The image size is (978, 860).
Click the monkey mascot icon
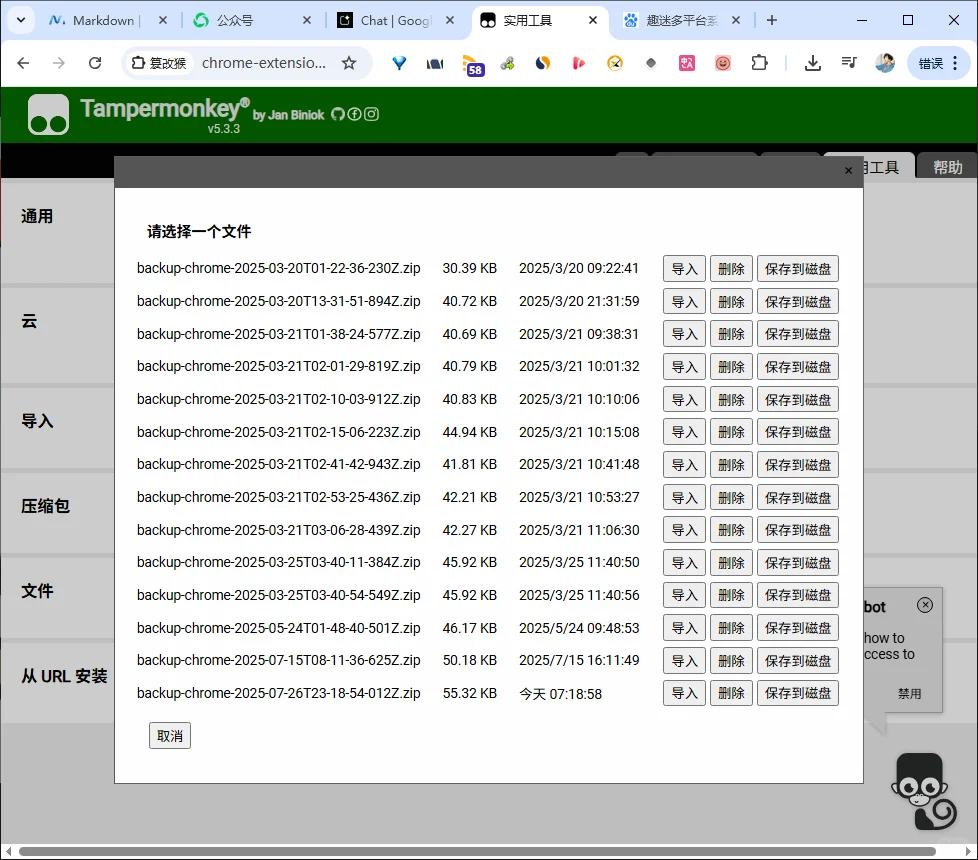click(924, 792)
